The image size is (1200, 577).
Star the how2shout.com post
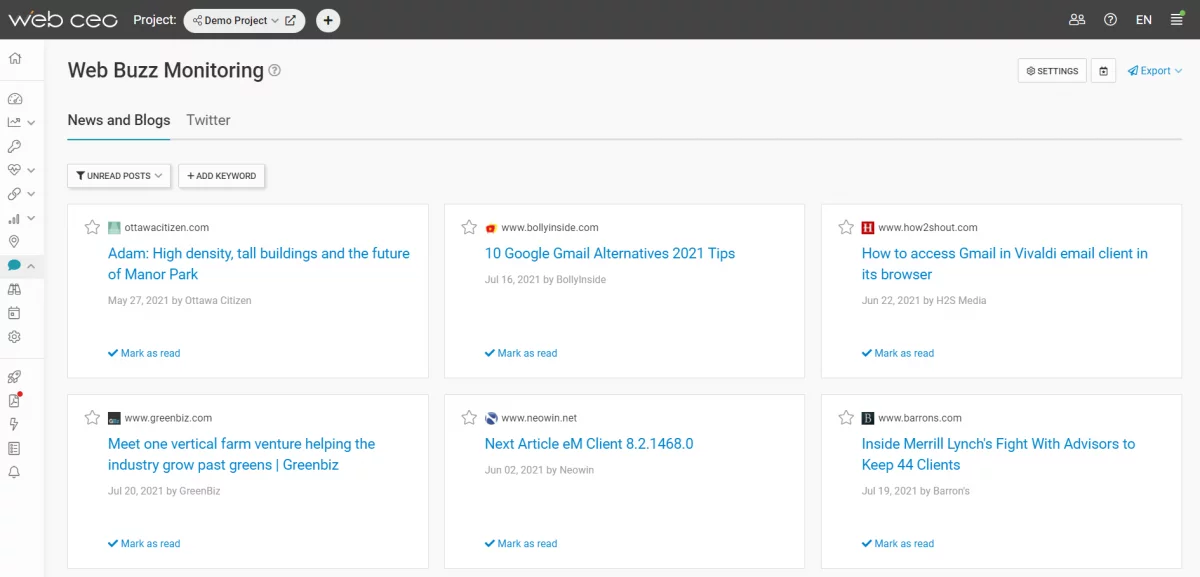846,227
